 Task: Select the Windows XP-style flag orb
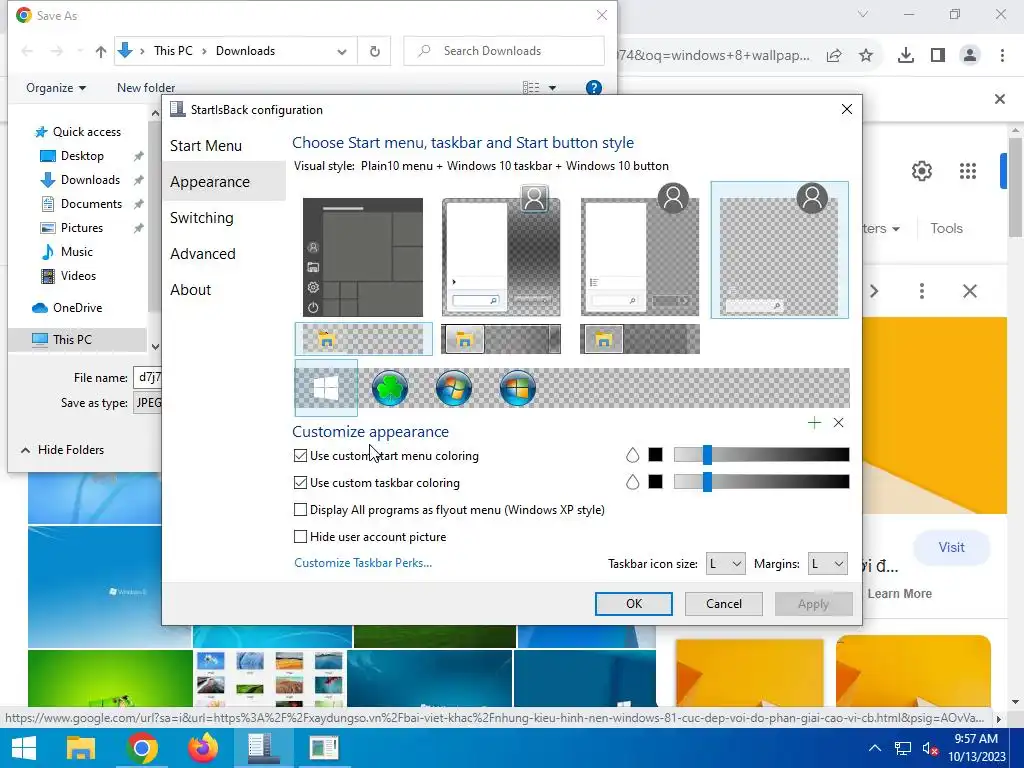pos(518,388)
